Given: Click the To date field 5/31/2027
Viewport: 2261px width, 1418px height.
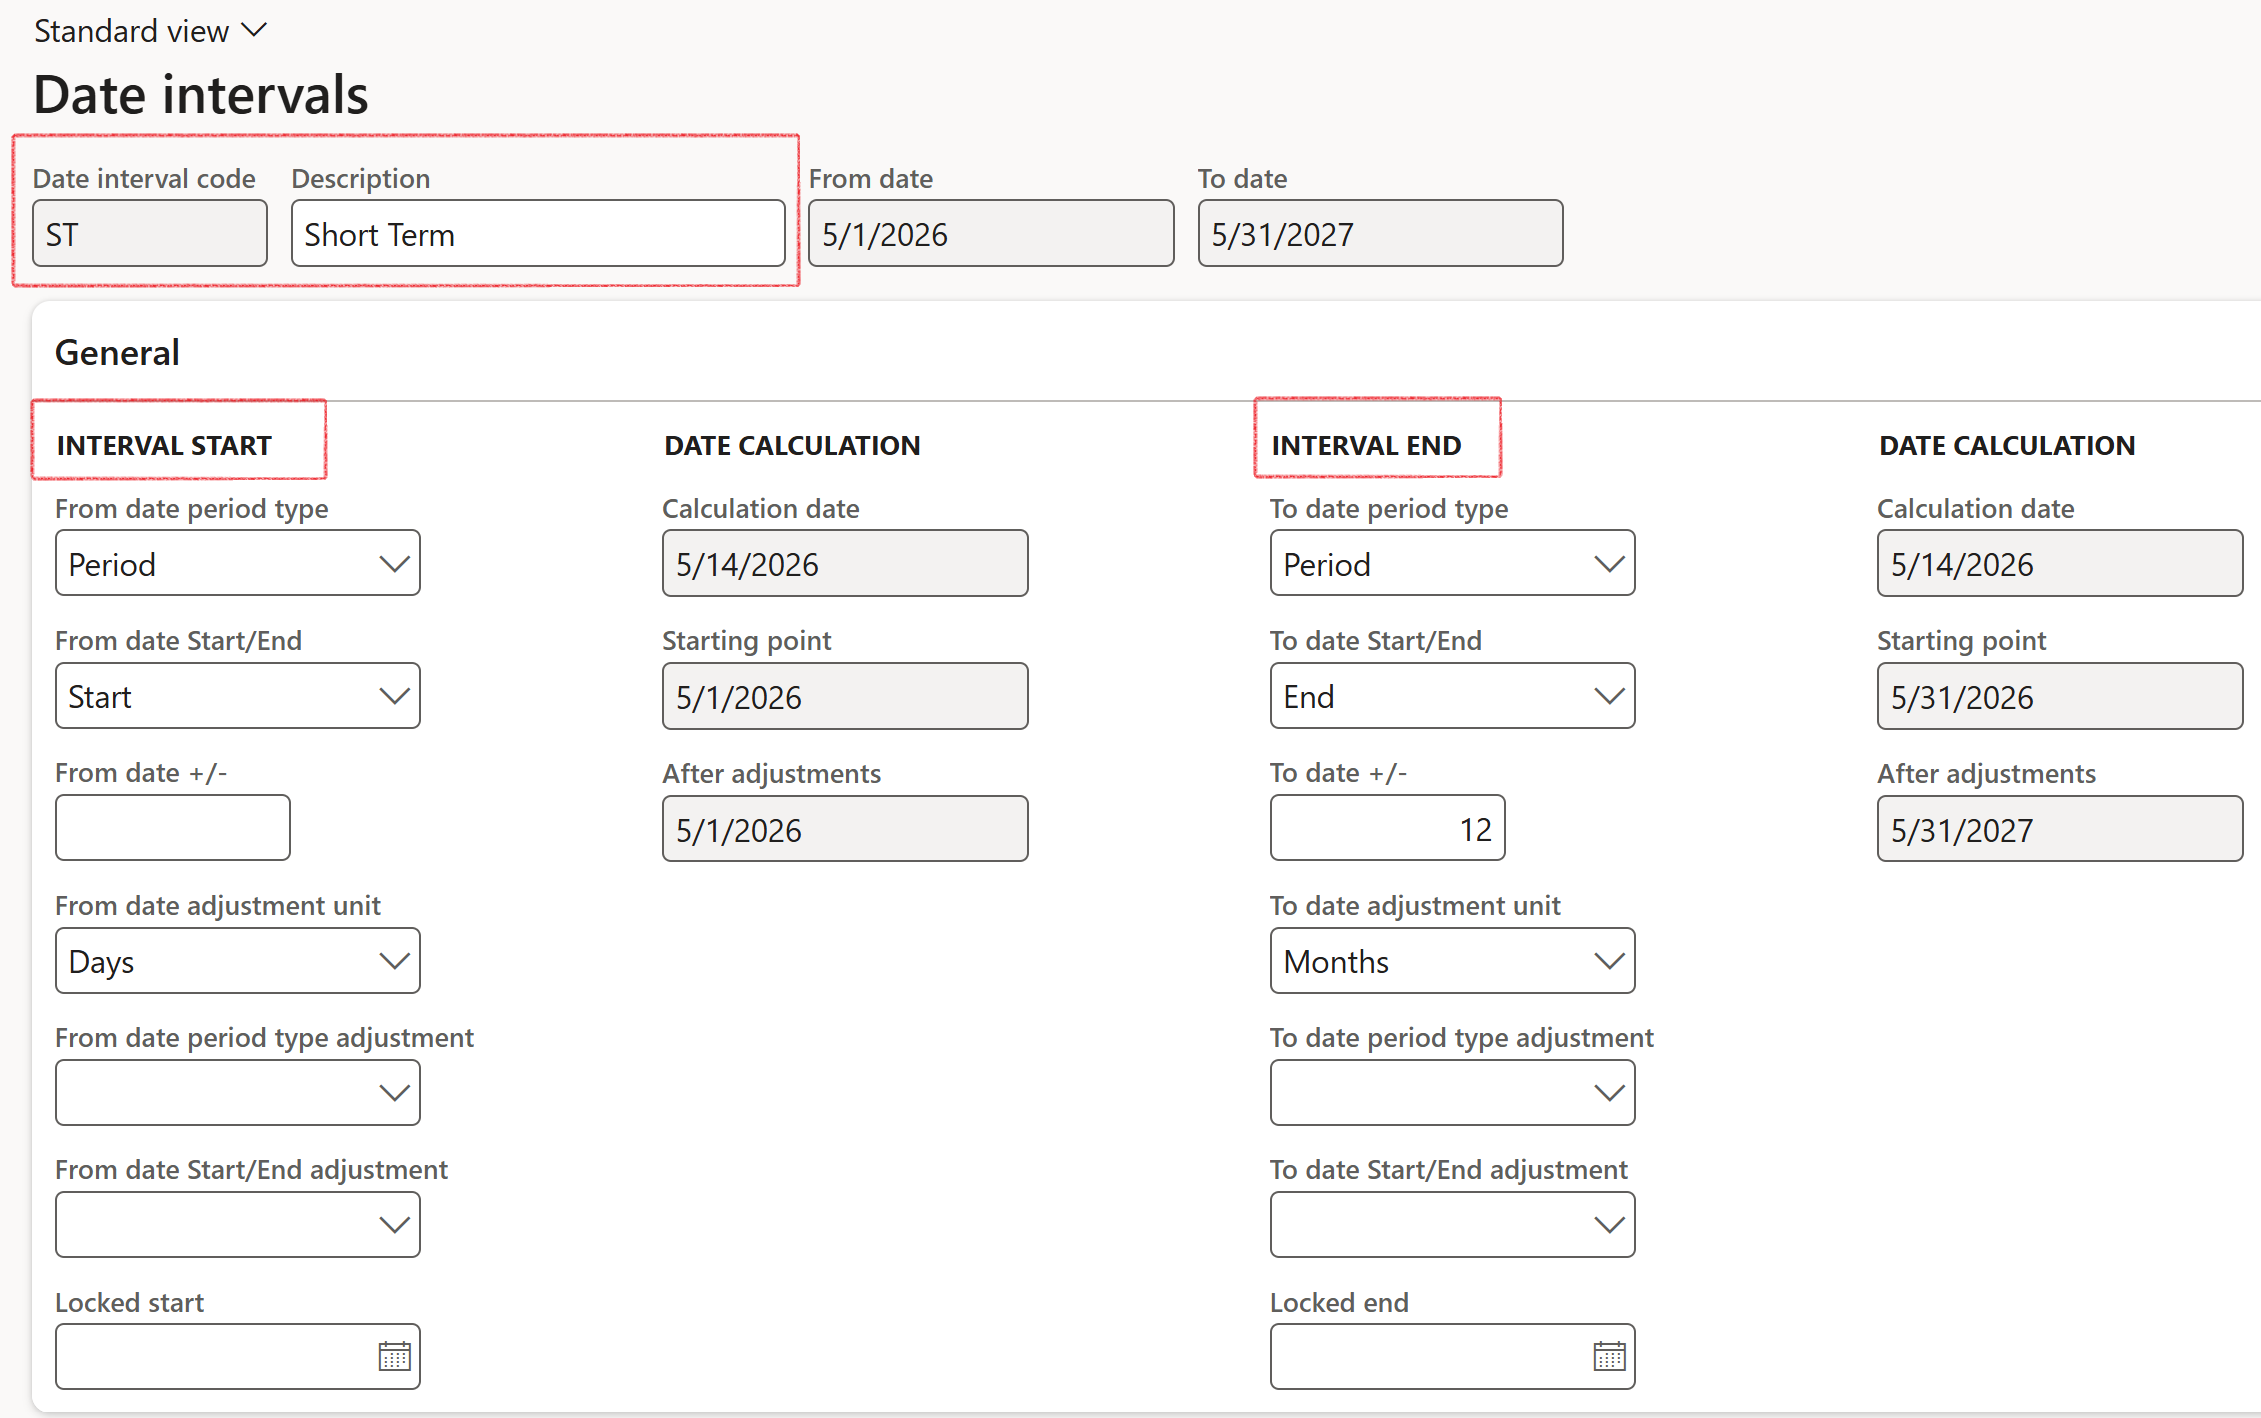Looking at the screenshot, I should tap(1380, 233).
